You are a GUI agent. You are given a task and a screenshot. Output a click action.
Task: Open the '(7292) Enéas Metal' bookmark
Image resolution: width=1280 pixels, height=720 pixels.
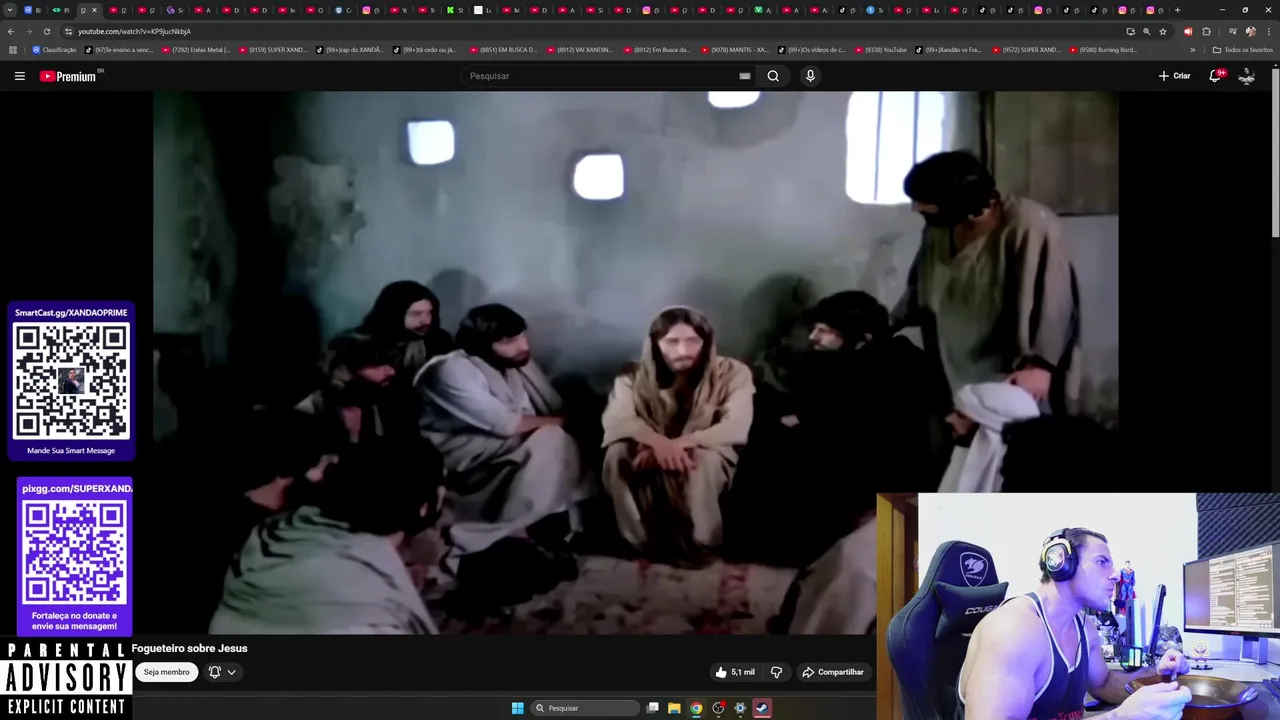pyautogui.click(x=196, y=50)
